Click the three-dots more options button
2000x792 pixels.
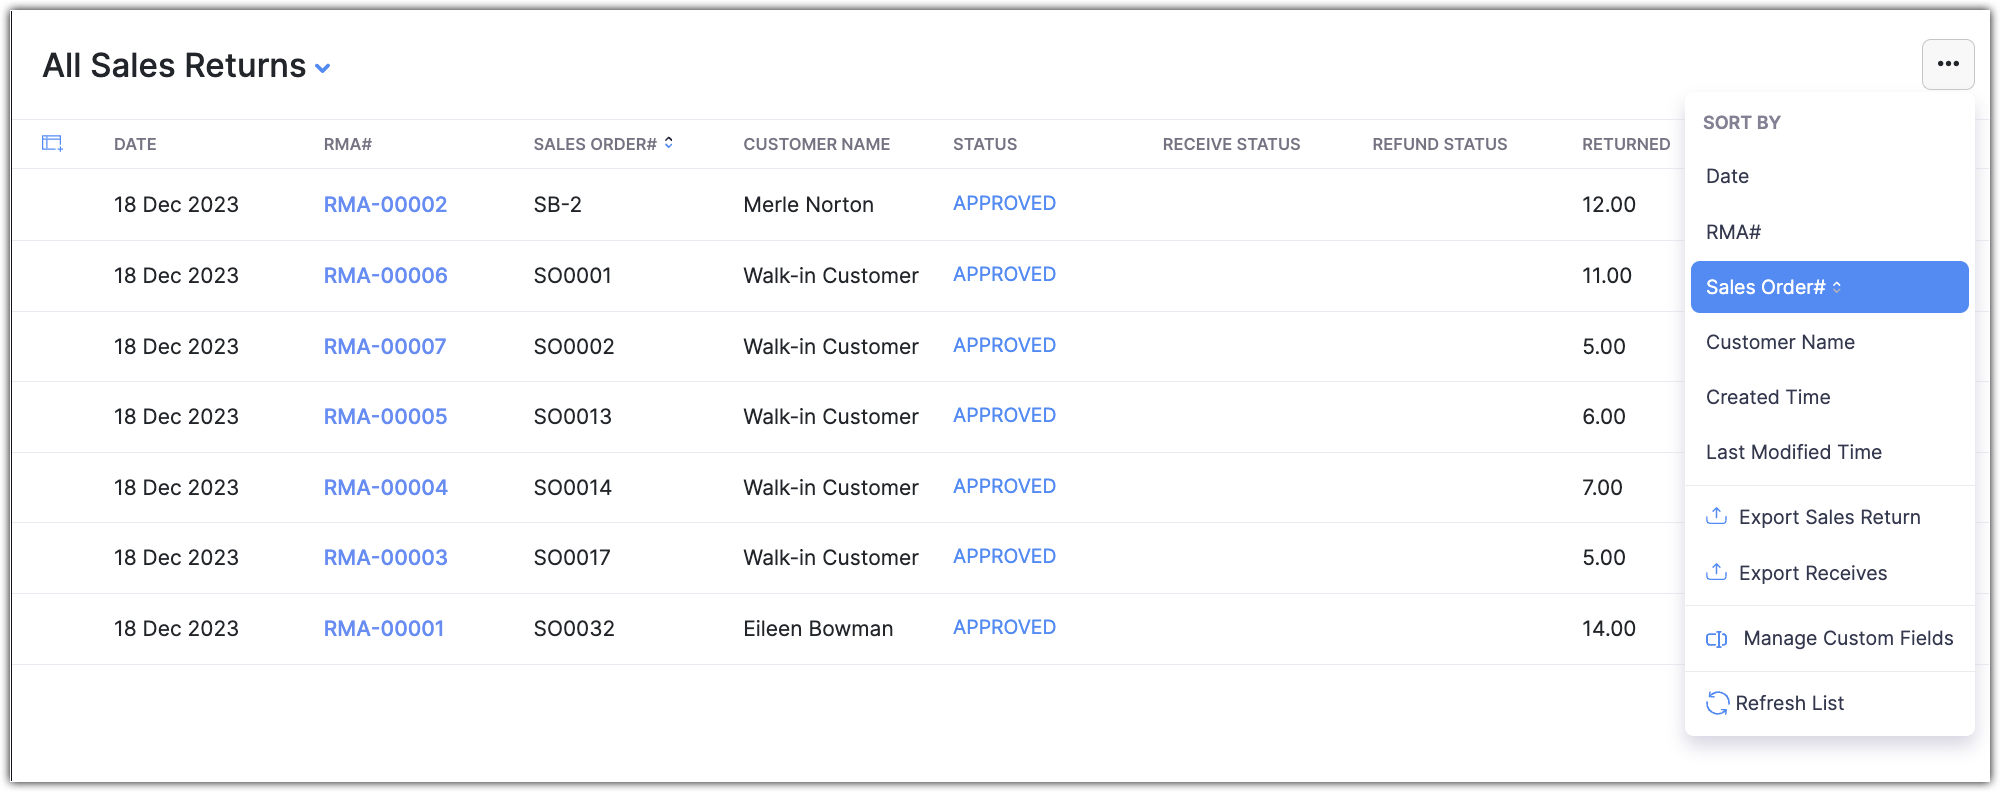1947,64
